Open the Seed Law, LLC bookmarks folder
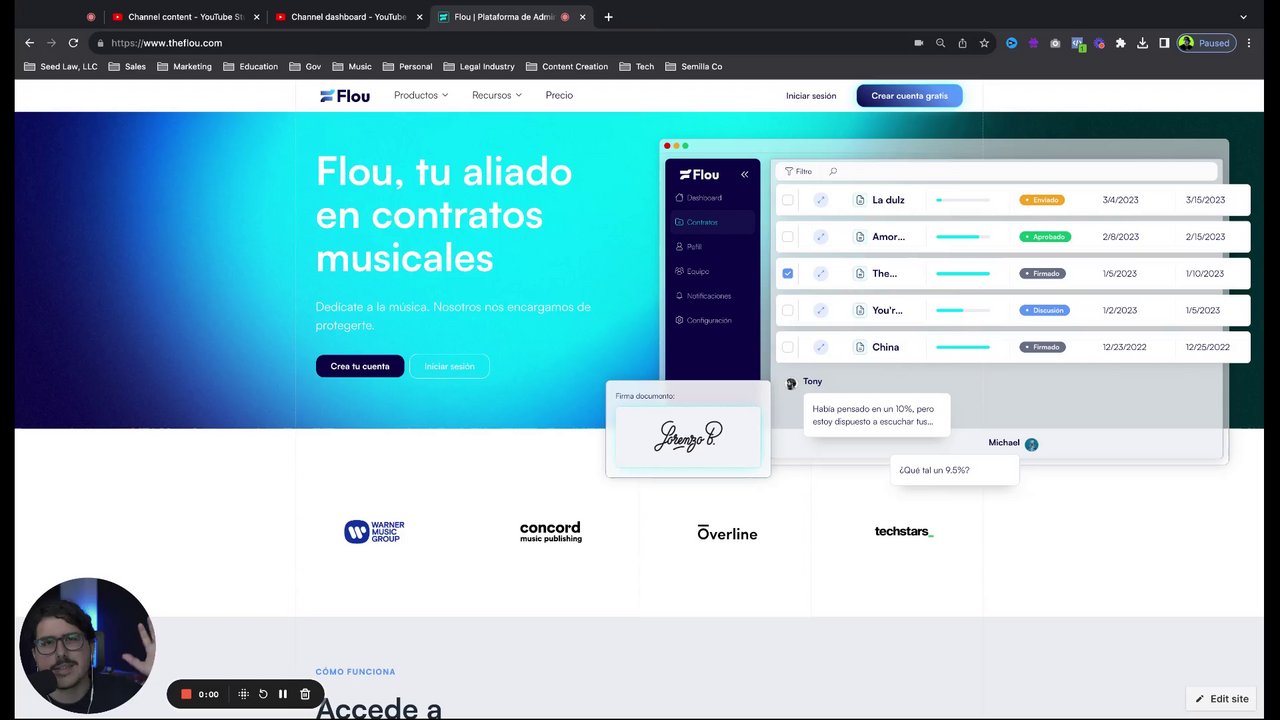Image resolution: width=1280 pixels, height=720 pixels. [x=60, y=67]
